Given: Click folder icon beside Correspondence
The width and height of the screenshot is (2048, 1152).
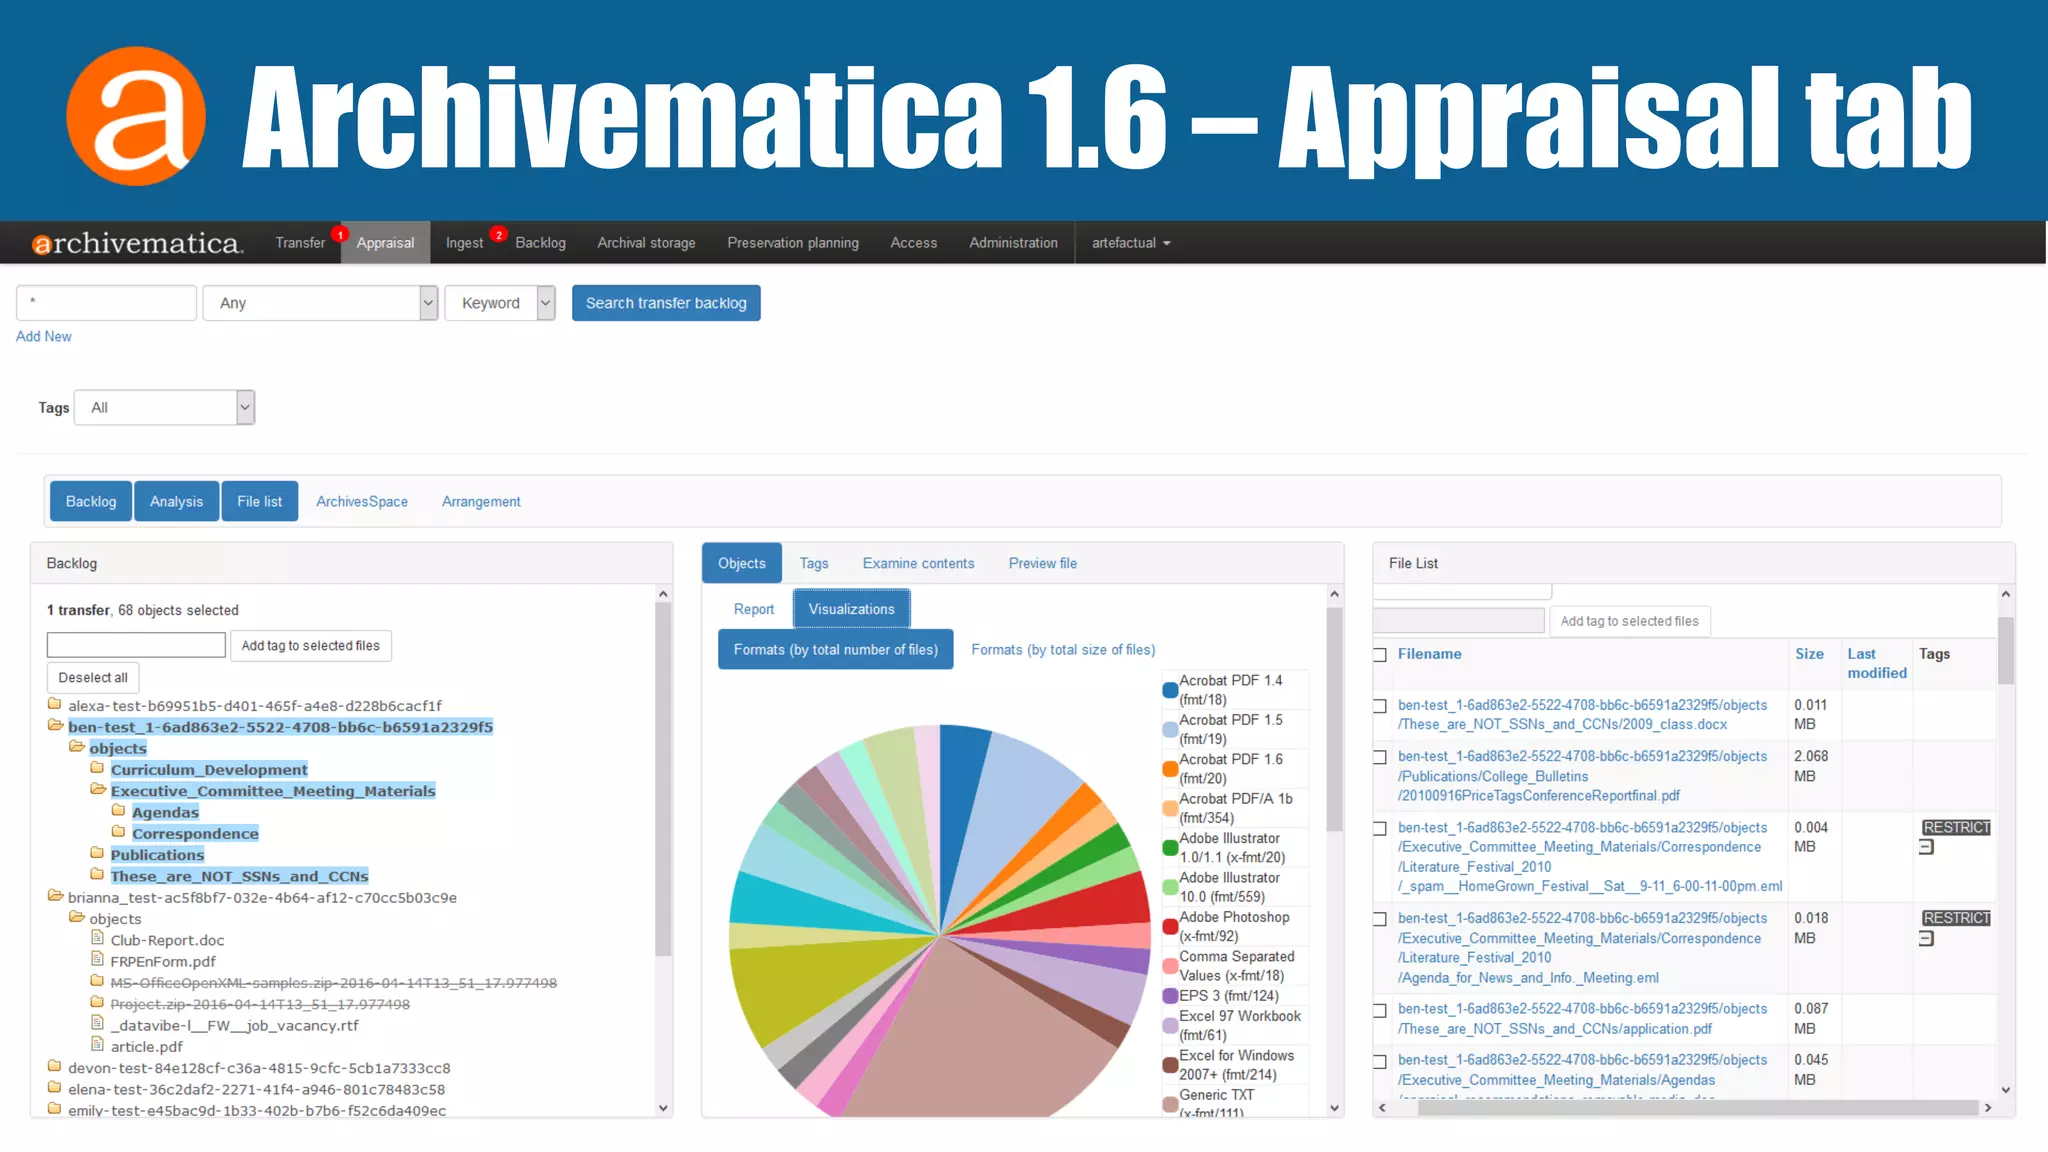Looking at the screenshot, I should tap(118, 832).
